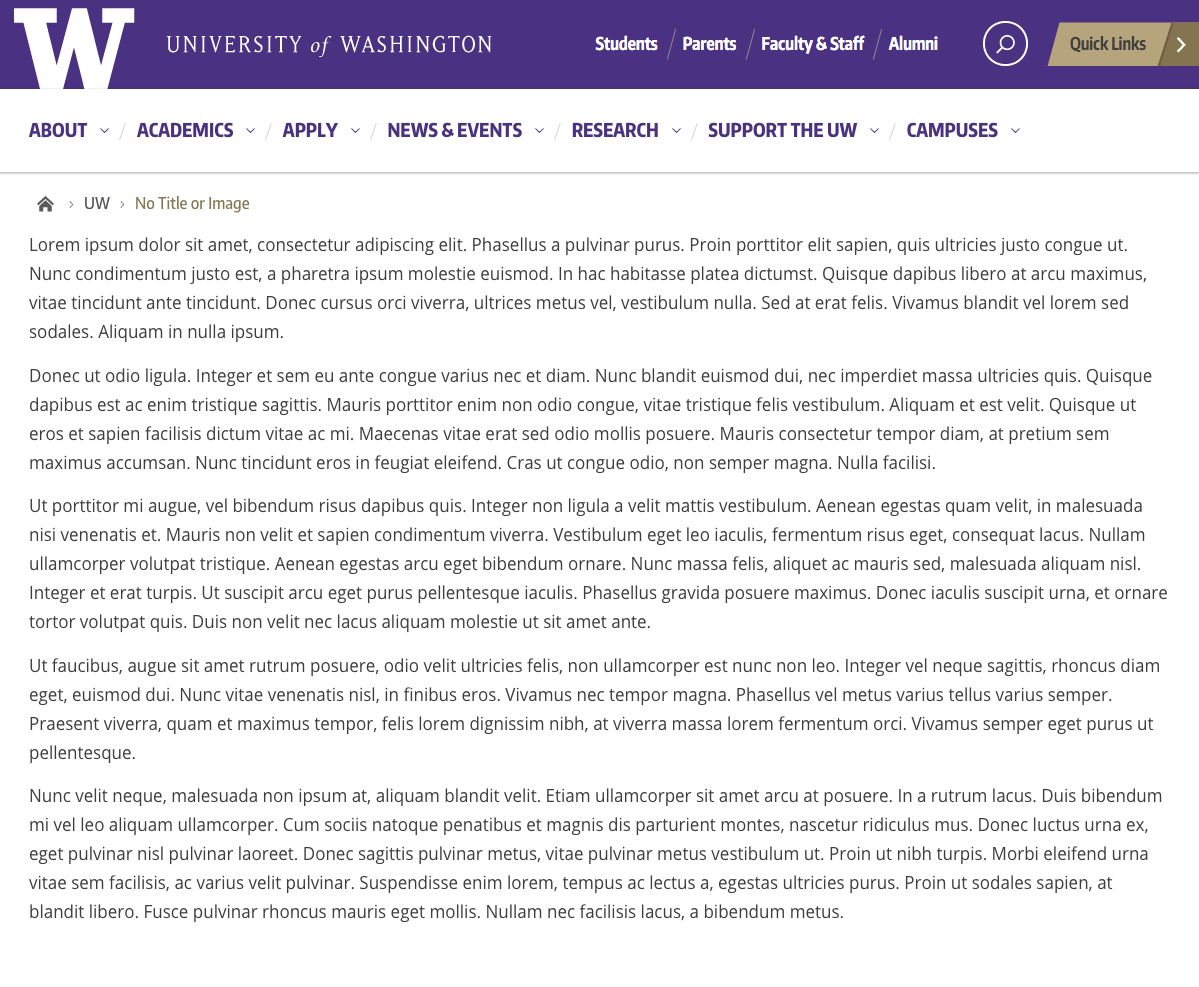Screen dimensions: 1199x987
Task: Click the UW block W logo
Action: click(74, 47)
